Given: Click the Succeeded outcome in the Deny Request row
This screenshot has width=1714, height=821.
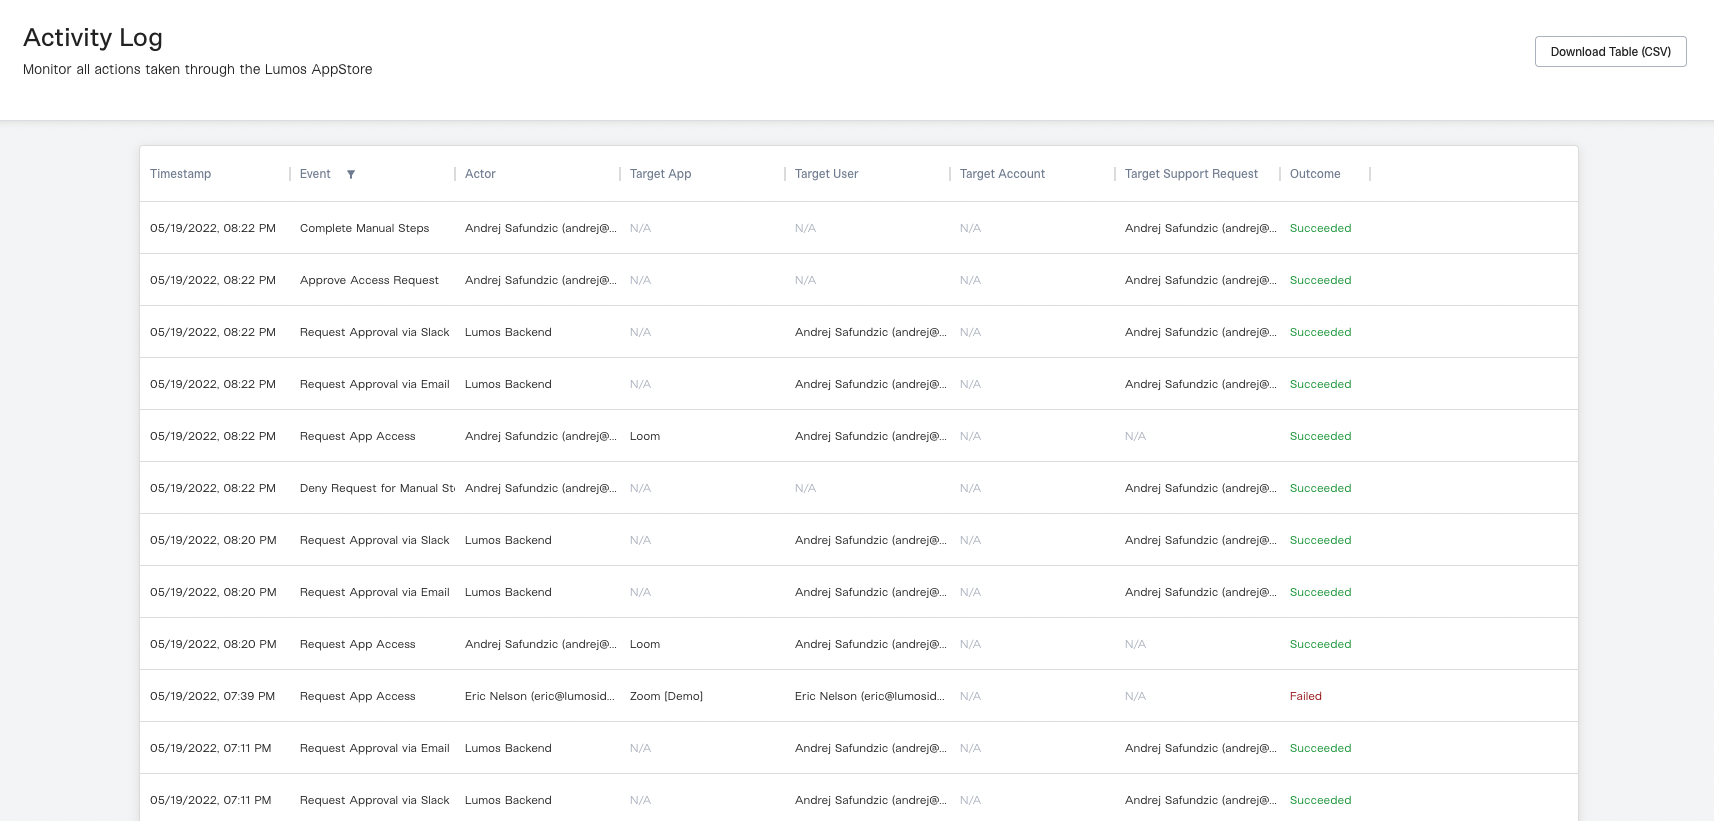Looking at the screenshot, I should point(1320,488).
